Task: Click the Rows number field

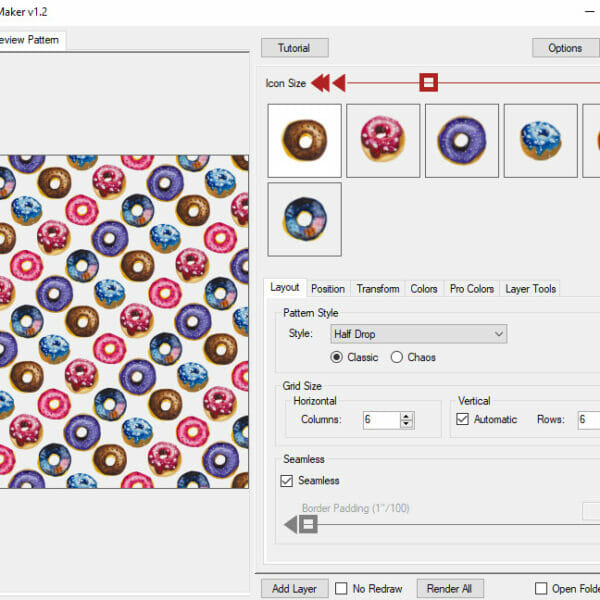Action: coord(589,420)
